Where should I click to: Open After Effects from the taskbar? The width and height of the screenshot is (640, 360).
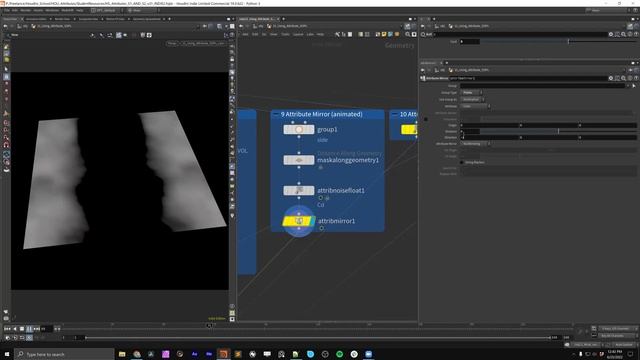pos(194,354)
